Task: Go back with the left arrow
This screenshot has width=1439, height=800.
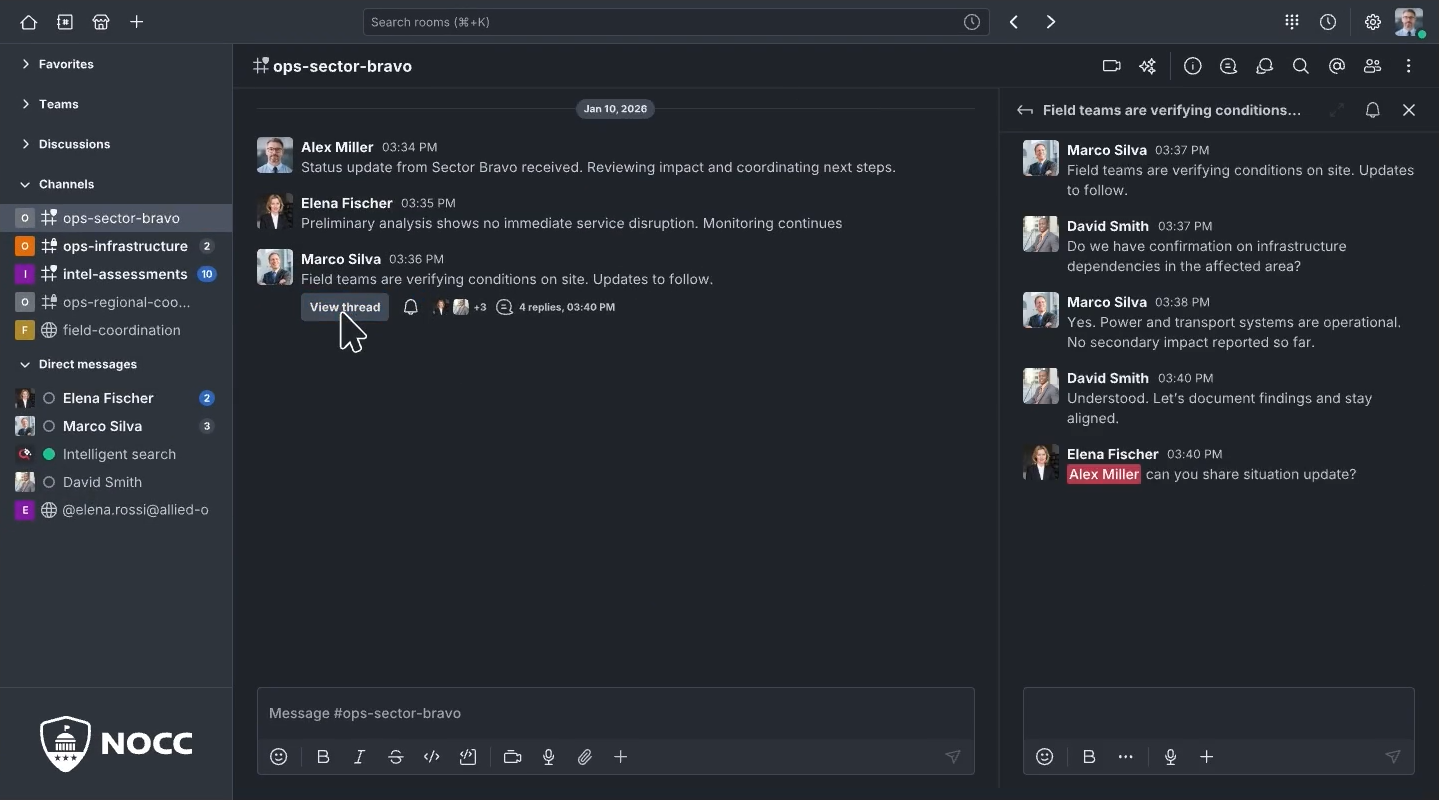Action: (x=1014, y=22)
